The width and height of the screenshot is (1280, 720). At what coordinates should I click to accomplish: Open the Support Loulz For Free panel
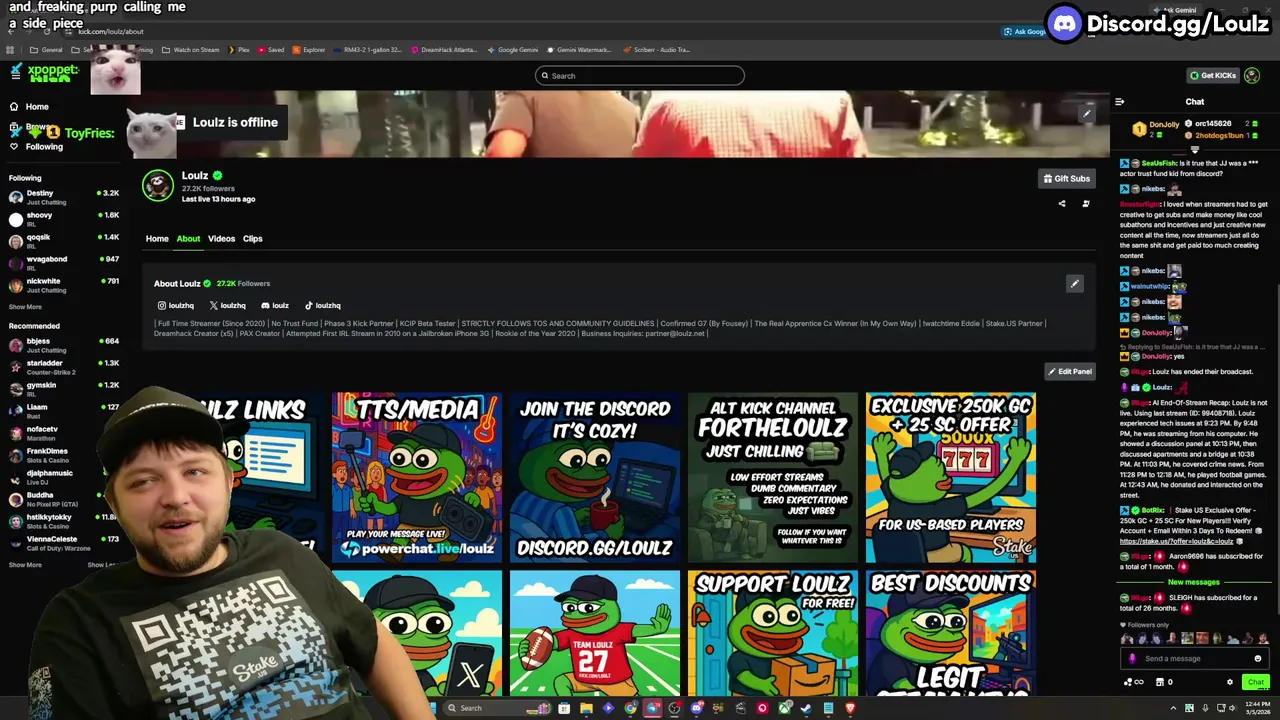pos(773,633)
